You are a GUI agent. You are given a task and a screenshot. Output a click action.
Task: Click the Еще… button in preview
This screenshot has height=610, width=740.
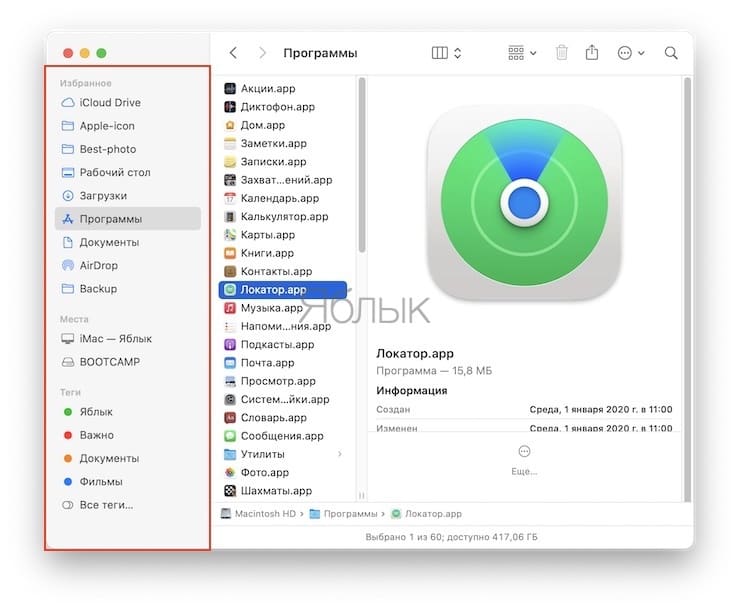(x=524, y=460)
